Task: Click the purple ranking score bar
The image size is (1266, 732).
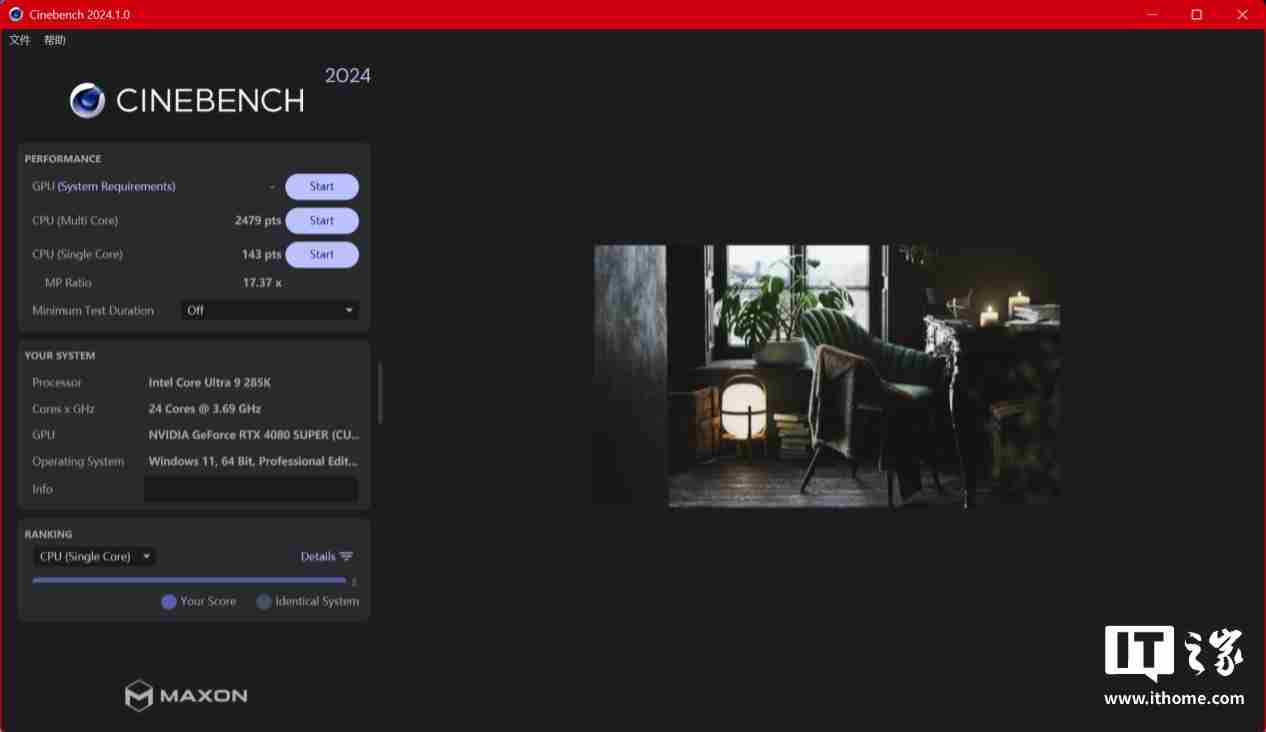Action: click(189, 580)
